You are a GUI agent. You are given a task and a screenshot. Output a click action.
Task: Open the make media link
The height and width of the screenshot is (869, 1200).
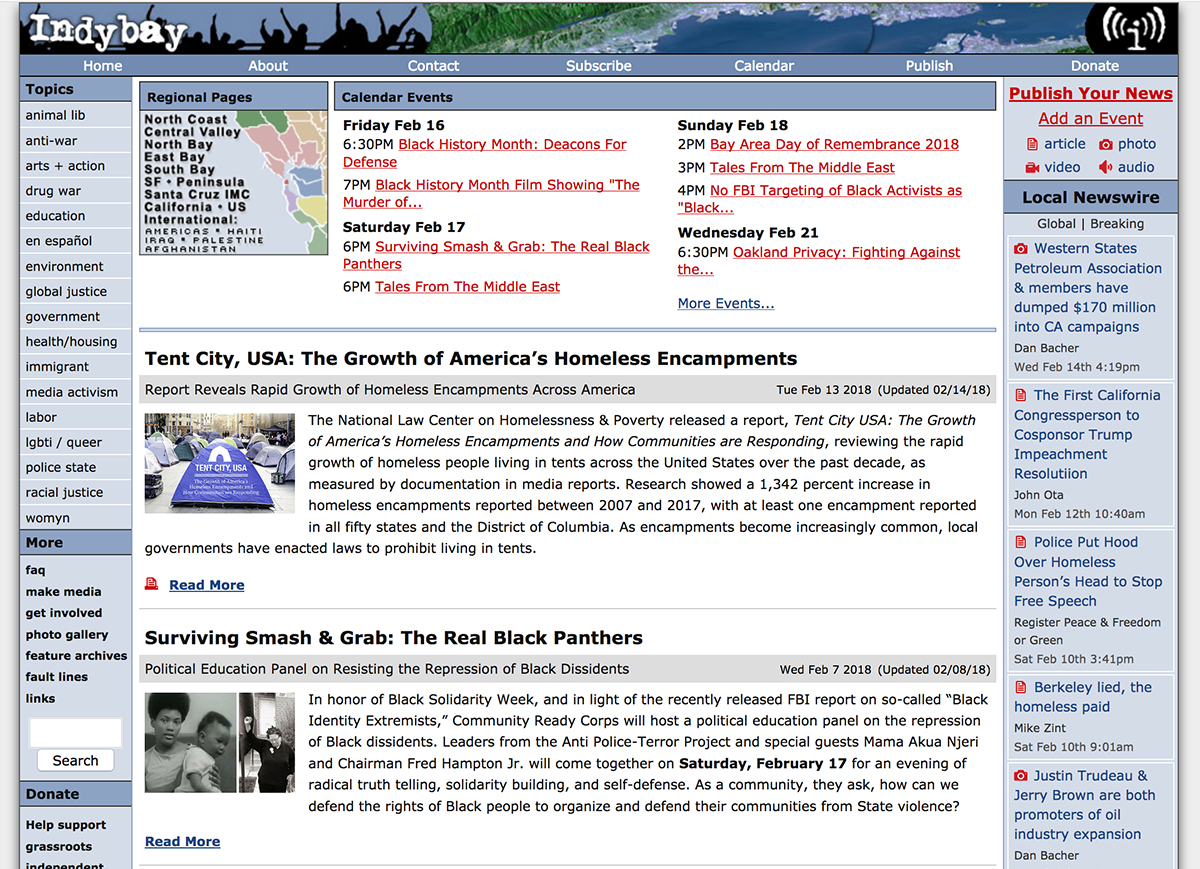(64, 591)
